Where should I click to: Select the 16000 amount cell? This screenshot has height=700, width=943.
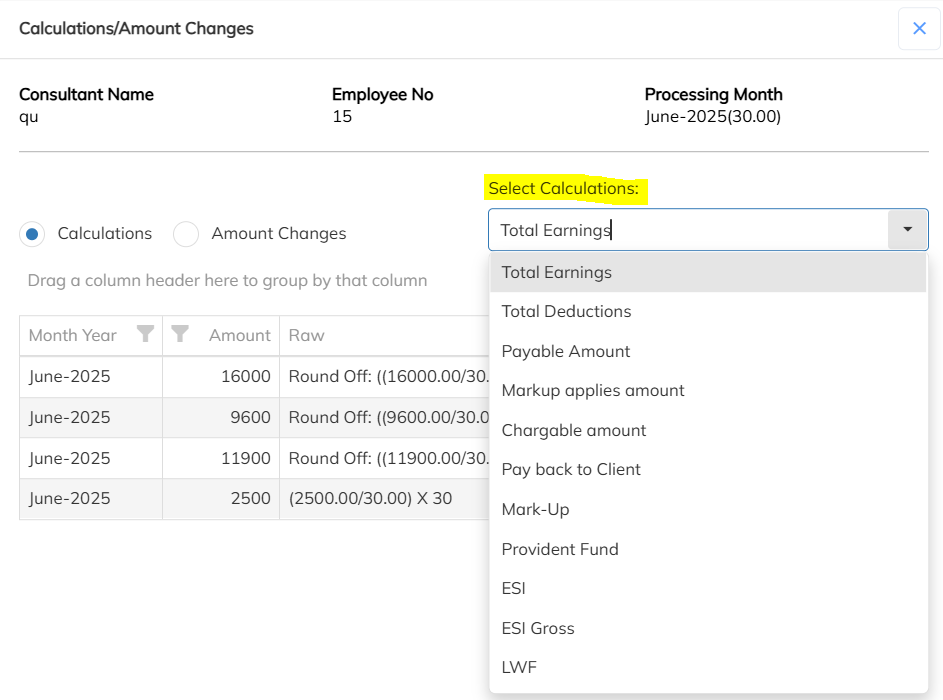[x=221, y=376]
